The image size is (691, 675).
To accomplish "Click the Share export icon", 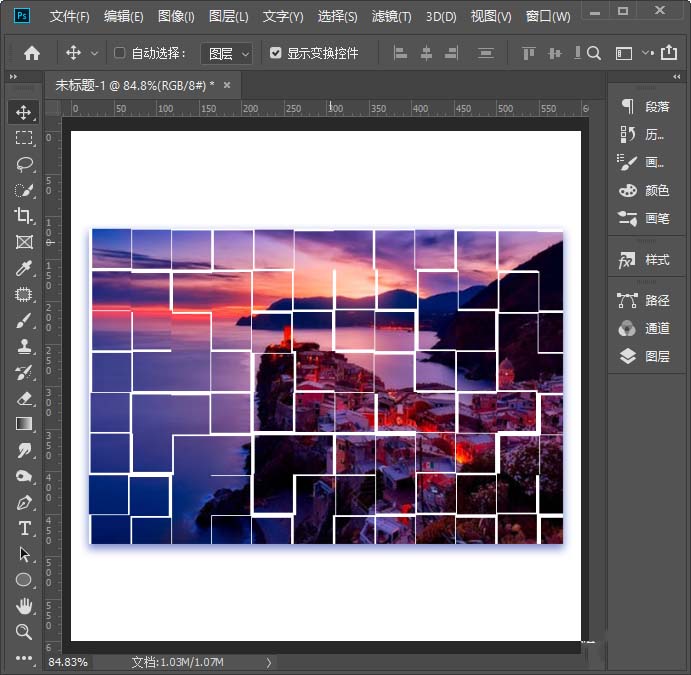I will click(x=669, y=52).
